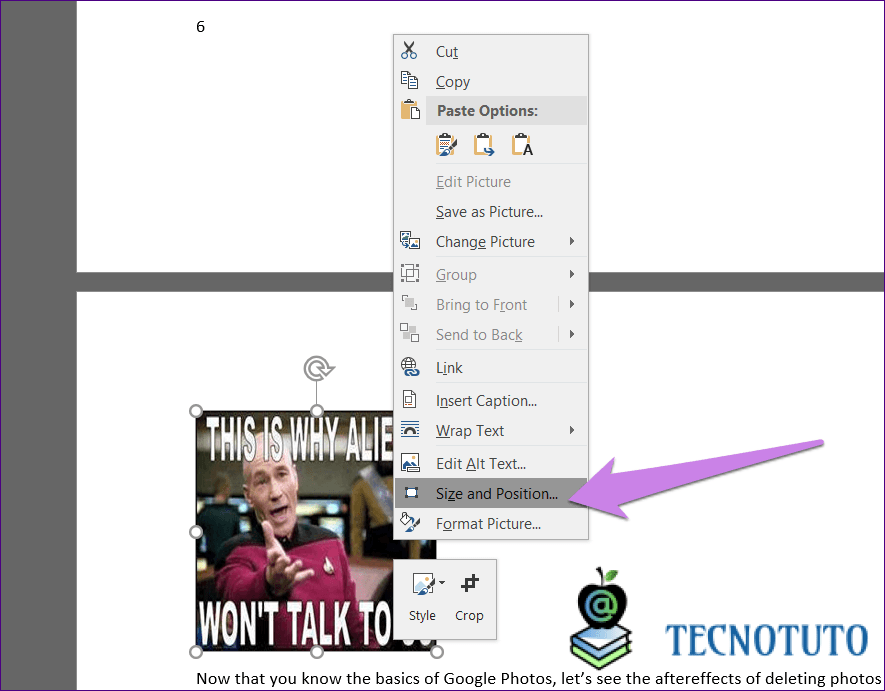Choose Keep Source Formatting paste icon
This screenshot has width=885, height=691.
[x=446, y=145]
